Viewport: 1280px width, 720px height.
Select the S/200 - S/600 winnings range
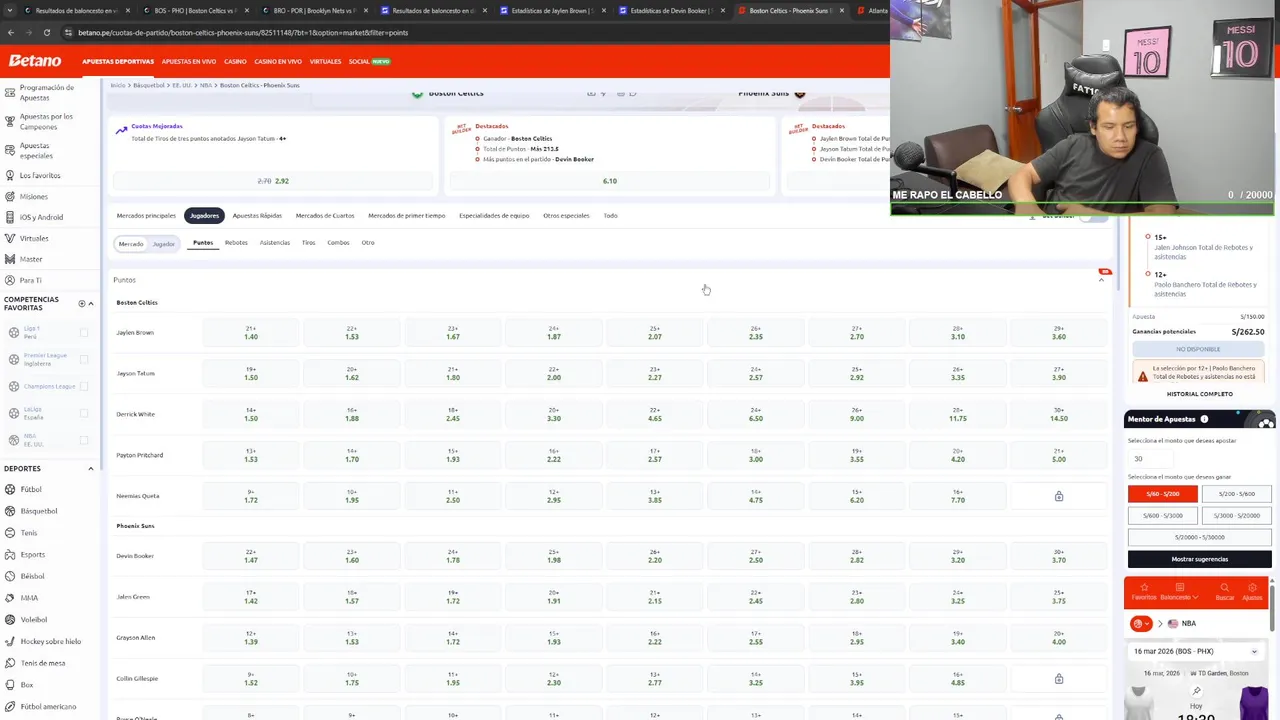click(1237, 494)
